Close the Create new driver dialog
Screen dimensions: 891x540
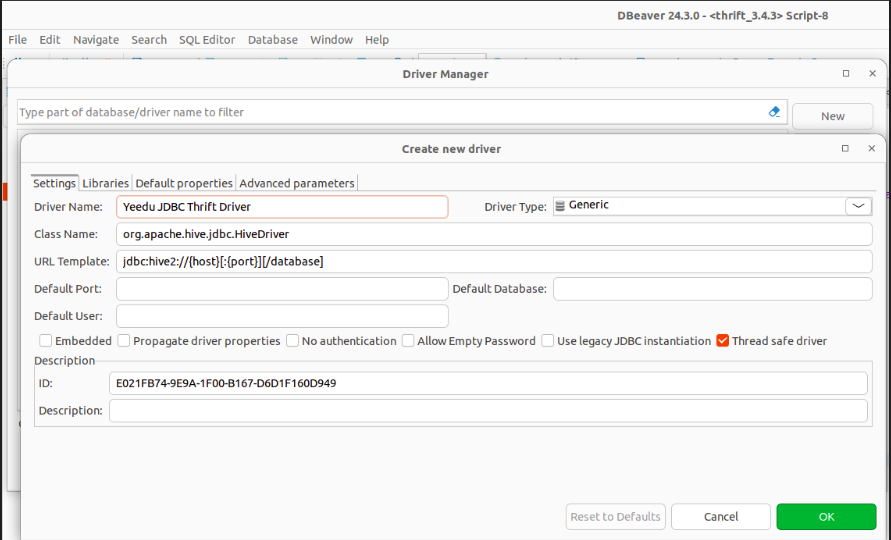872,148
